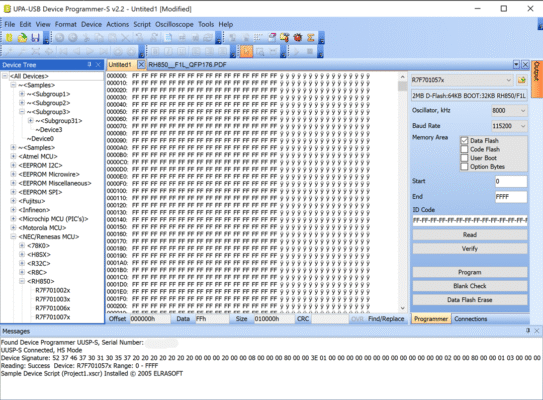543x400 pixels.
Task: Enable the User Boot checkbox
Action: coord(464,158)
